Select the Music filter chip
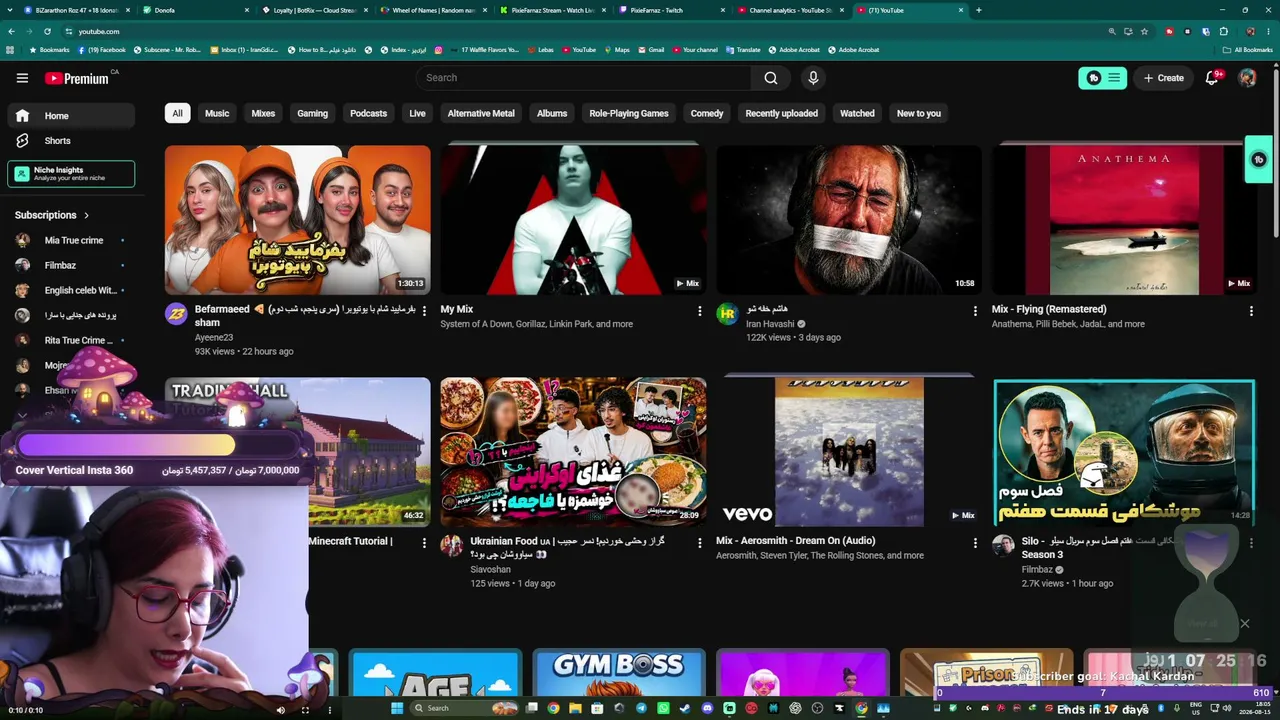Viewport: 1280px width, 720px height. (217, 114)
